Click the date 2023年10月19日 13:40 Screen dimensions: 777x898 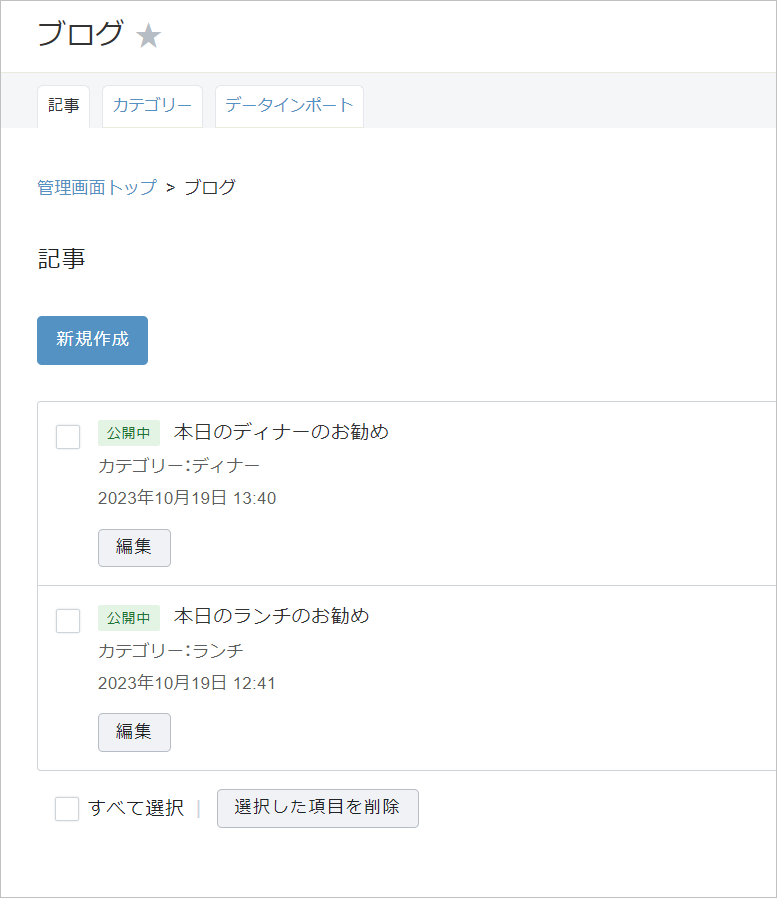coord(187,498)
